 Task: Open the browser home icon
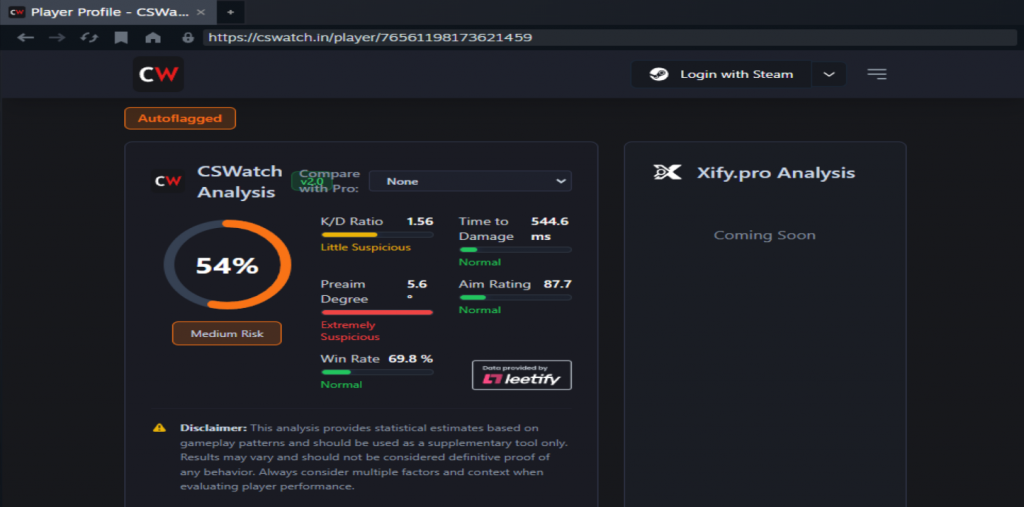tap(153, 37)
